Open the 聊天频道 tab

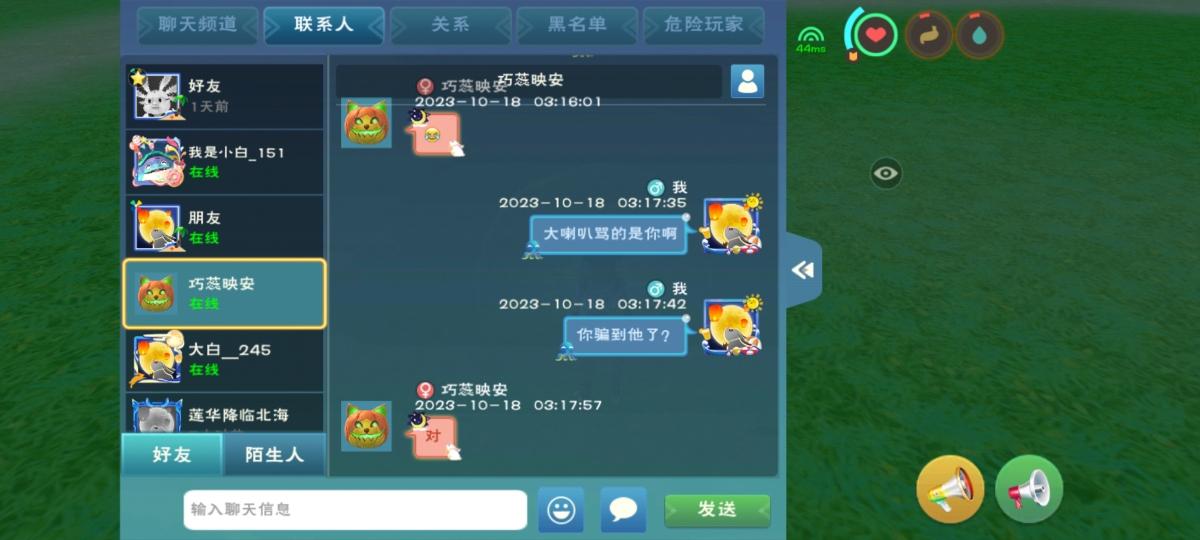tap(197, 25)
